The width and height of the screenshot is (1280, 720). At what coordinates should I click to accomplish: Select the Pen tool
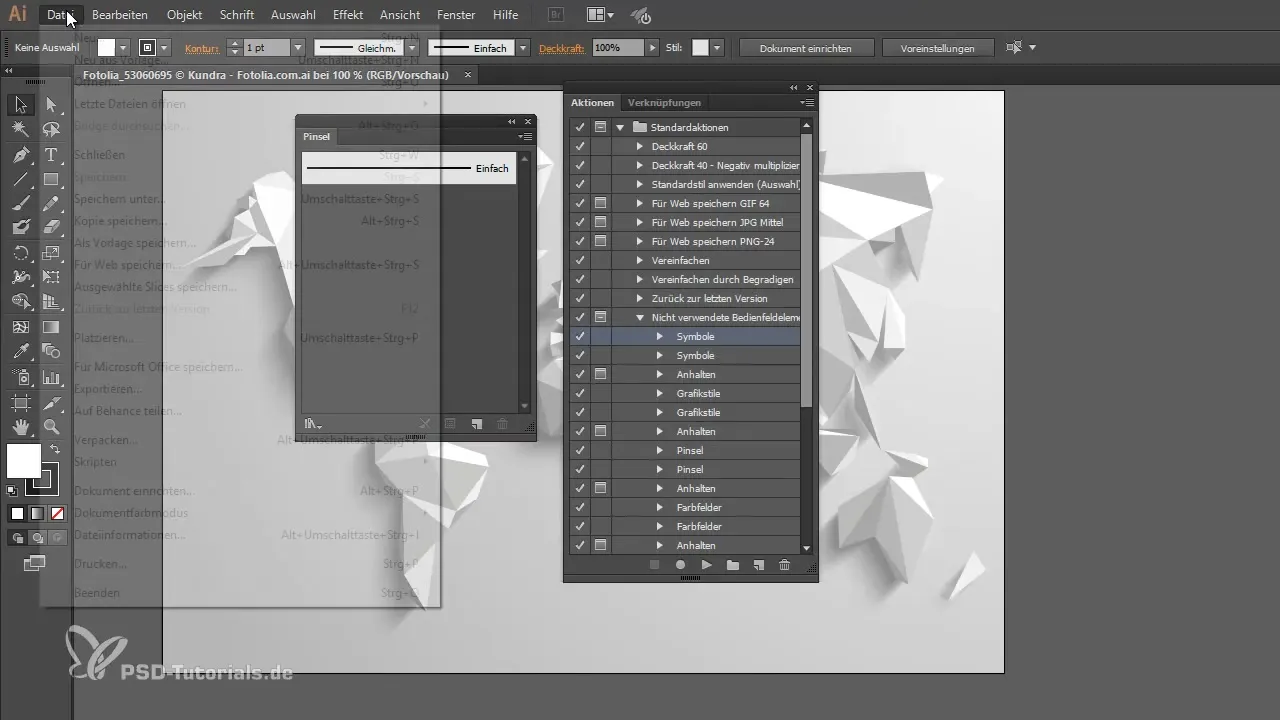click(21, 154)
